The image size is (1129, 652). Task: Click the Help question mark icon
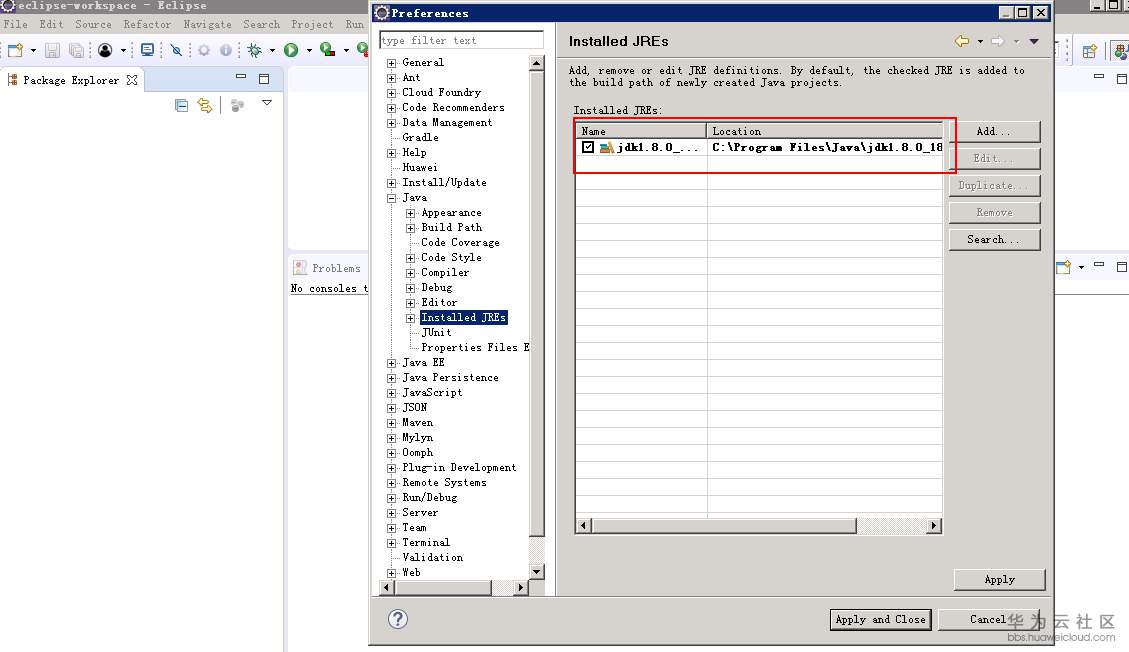coord(397,619)
